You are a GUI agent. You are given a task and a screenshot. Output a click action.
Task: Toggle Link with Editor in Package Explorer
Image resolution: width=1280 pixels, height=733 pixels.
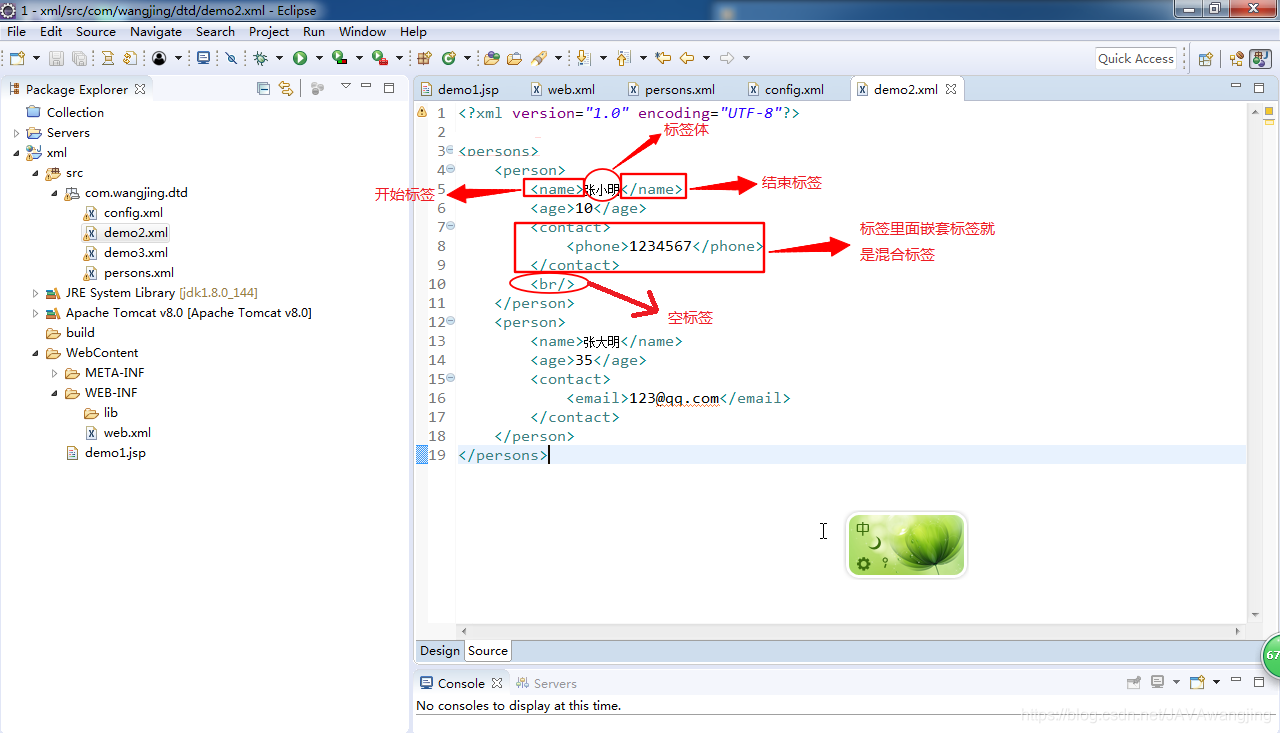click(x=286, y=88)
